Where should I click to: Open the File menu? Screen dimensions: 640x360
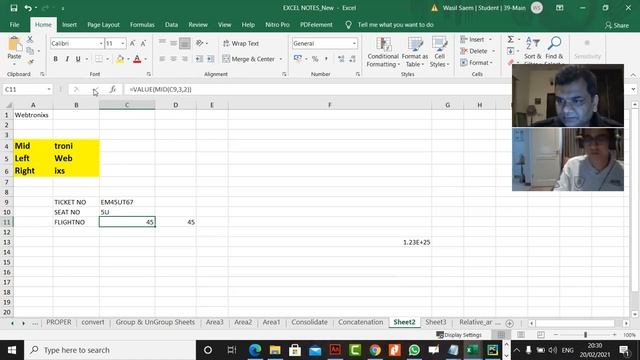click(14, 24)
